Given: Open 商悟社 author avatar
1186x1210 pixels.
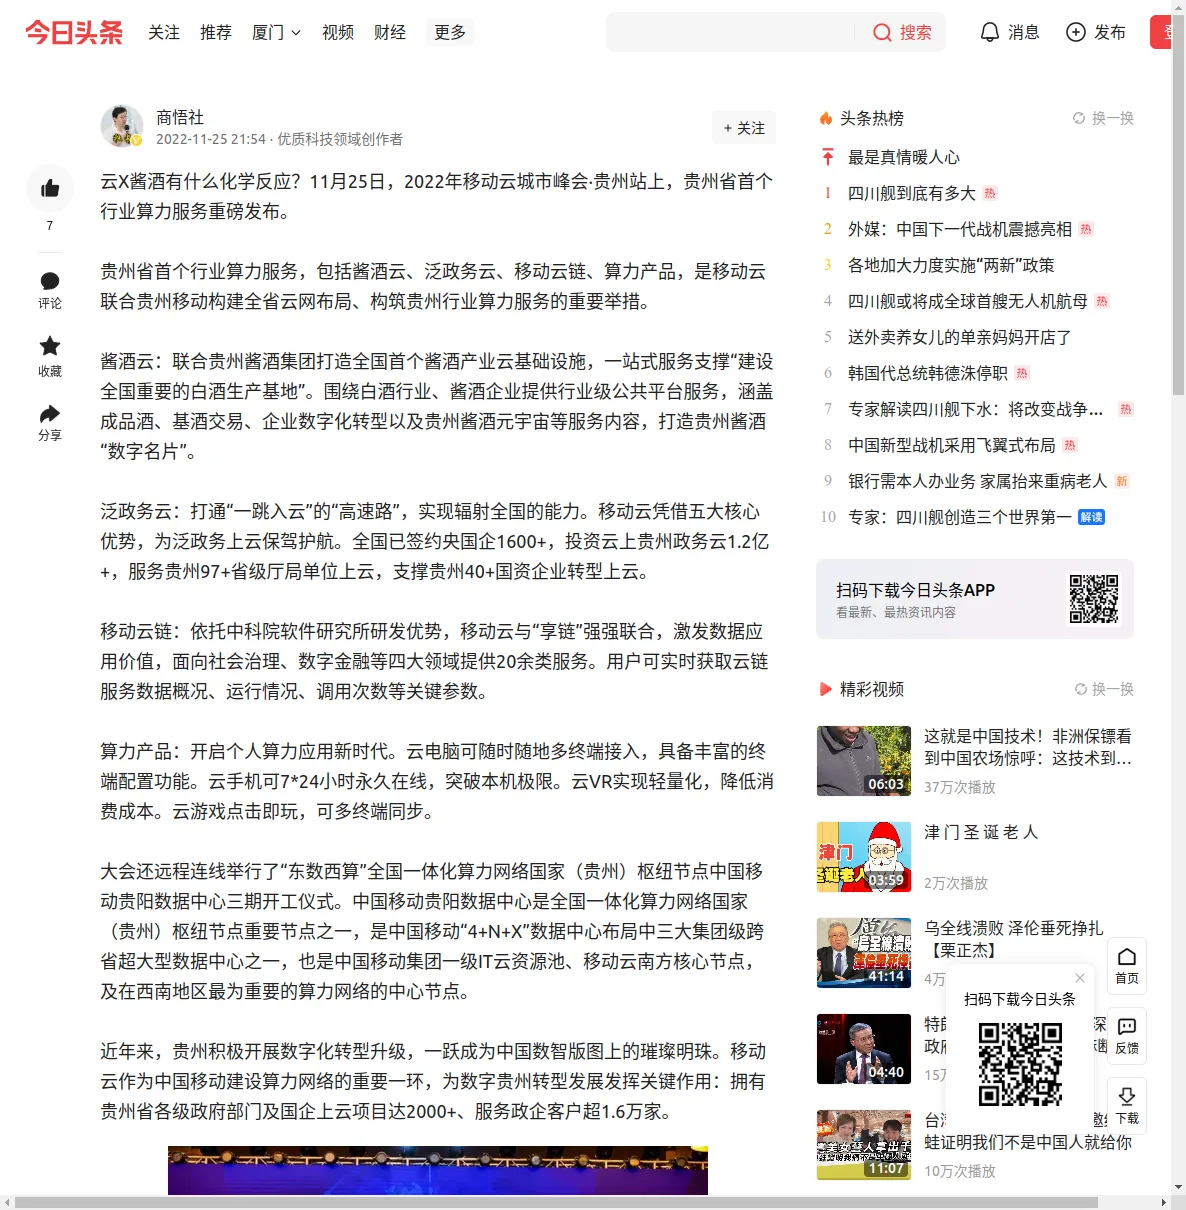Looking at the screenshot, I should coord(122,126).
